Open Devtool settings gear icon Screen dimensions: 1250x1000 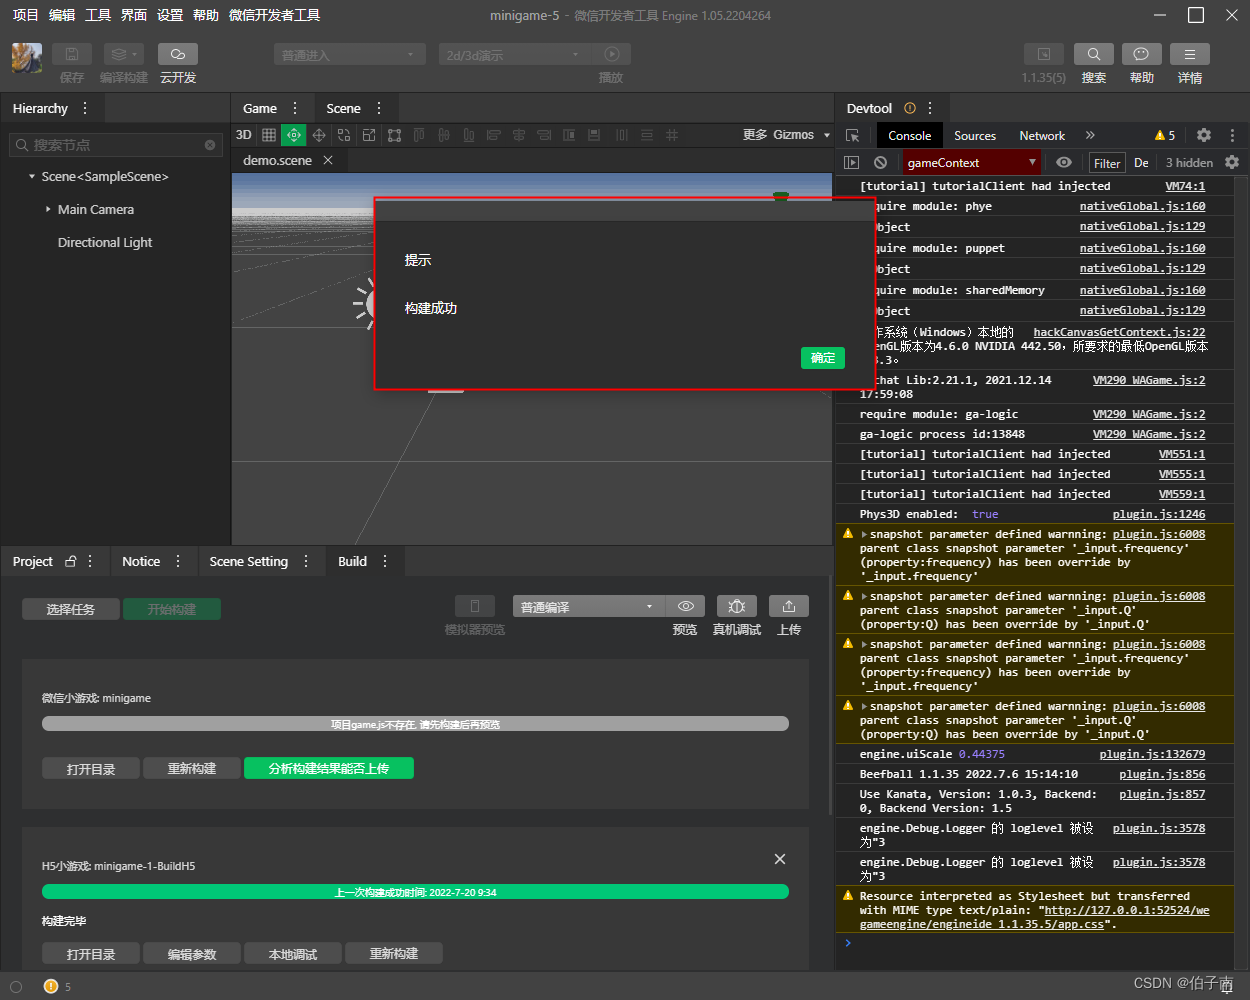click(x=1204, y=135)
